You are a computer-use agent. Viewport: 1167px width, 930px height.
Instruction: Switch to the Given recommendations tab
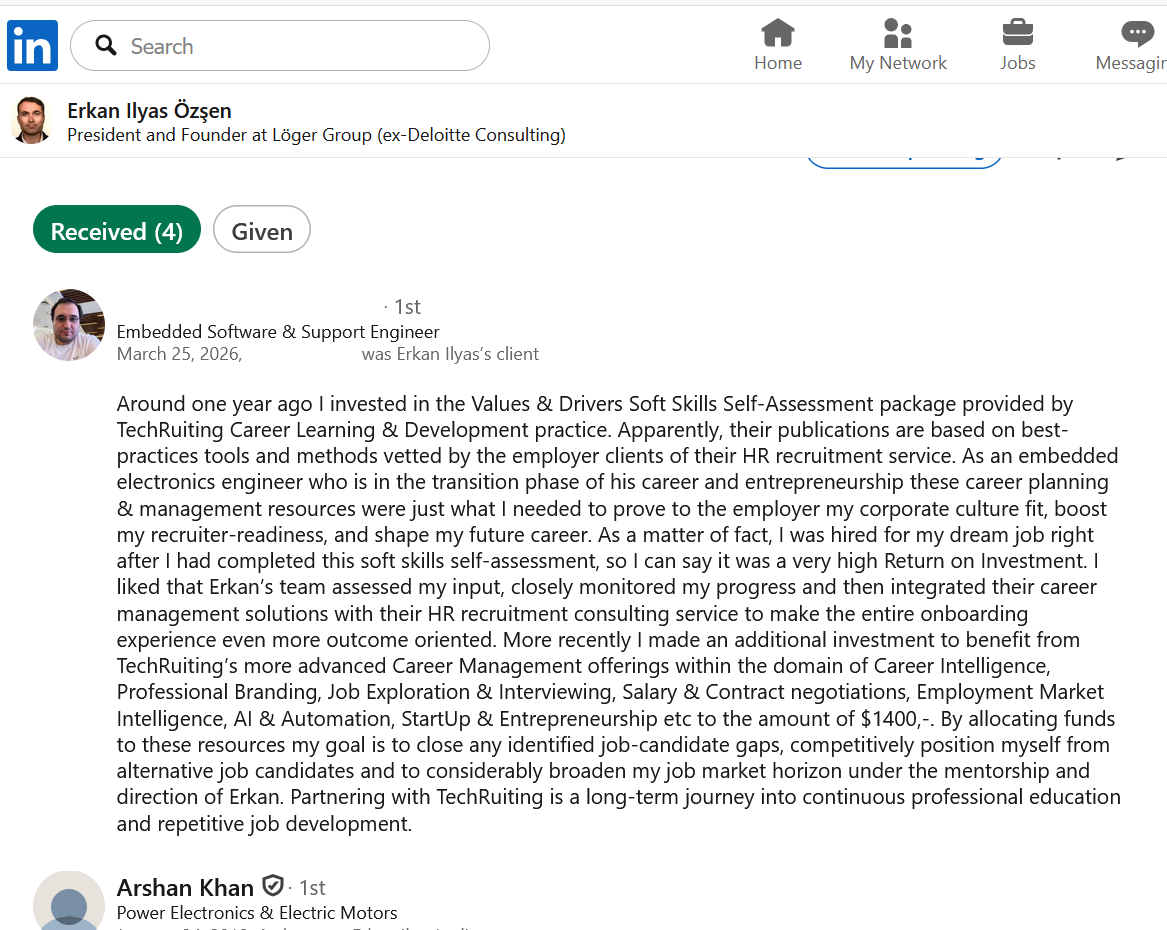tap(262, 231)
